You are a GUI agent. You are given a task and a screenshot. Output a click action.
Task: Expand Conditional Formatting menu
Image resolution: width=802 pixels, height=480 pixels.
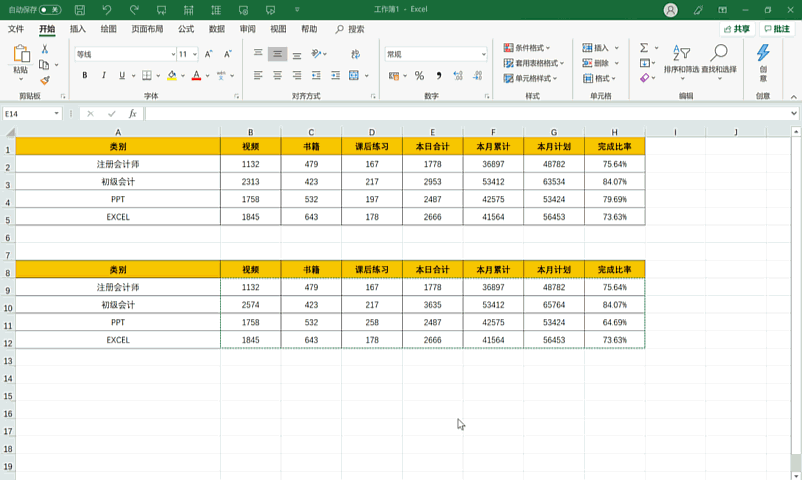tap(527, 48)
